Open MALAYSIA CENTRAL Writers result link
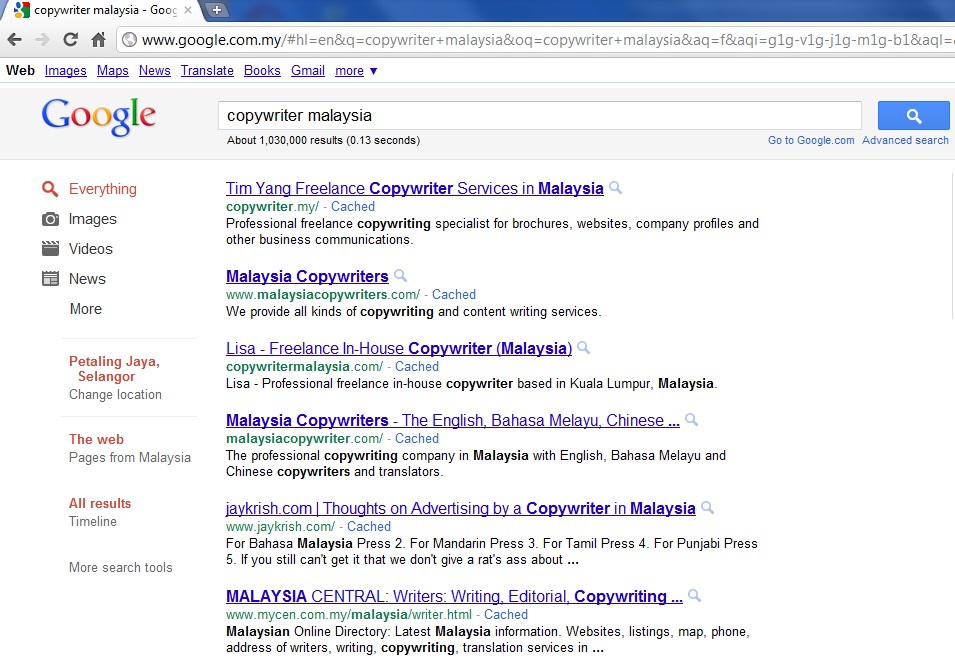955x668 pixels. point(454,596)
